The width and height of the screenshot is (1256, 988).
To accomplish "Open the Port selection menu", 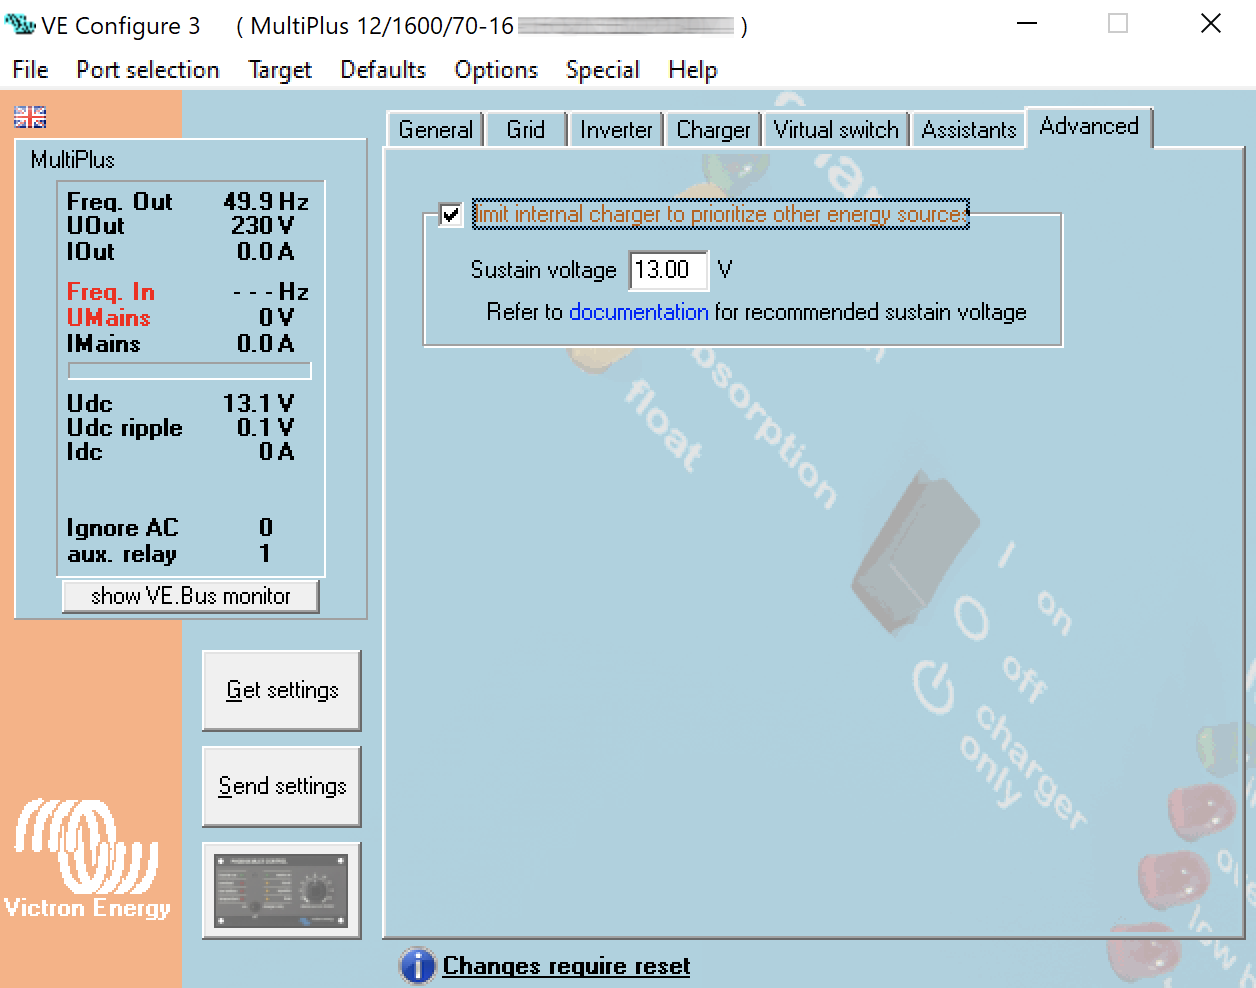I will pos(147,69).
